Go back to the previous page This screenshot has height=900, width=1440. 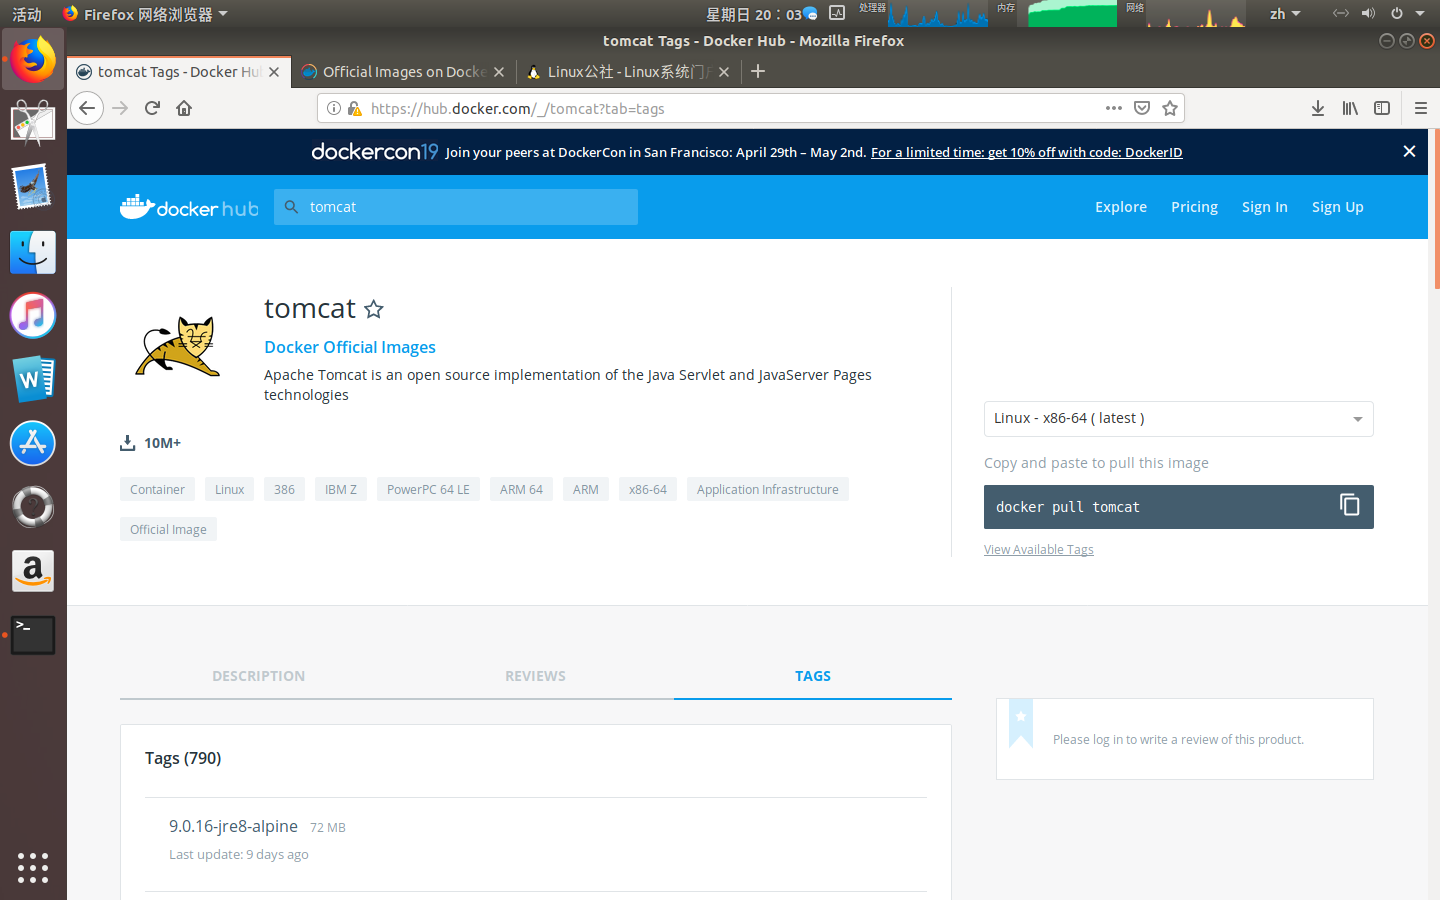[x=87, y=108]
